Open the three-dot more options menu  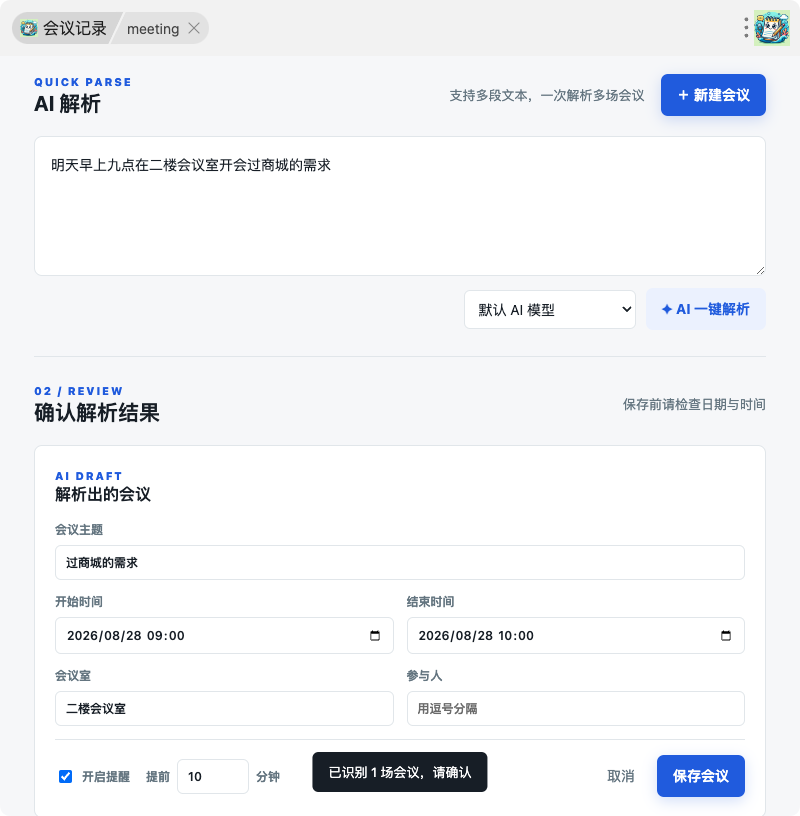tap(746, 28)
